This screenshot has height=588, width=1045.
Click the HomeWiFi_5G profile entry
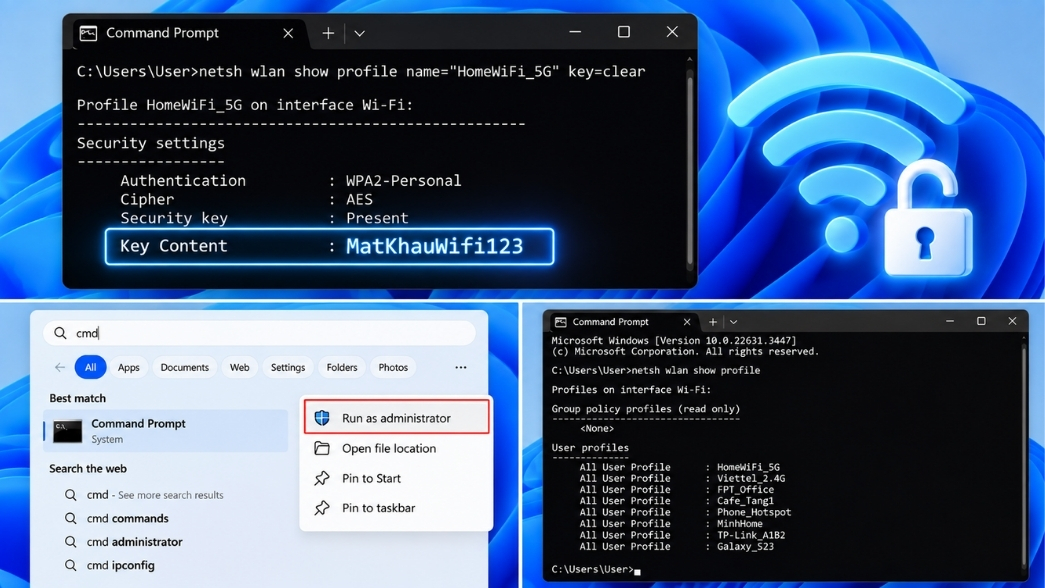click(x=748, y=467)
